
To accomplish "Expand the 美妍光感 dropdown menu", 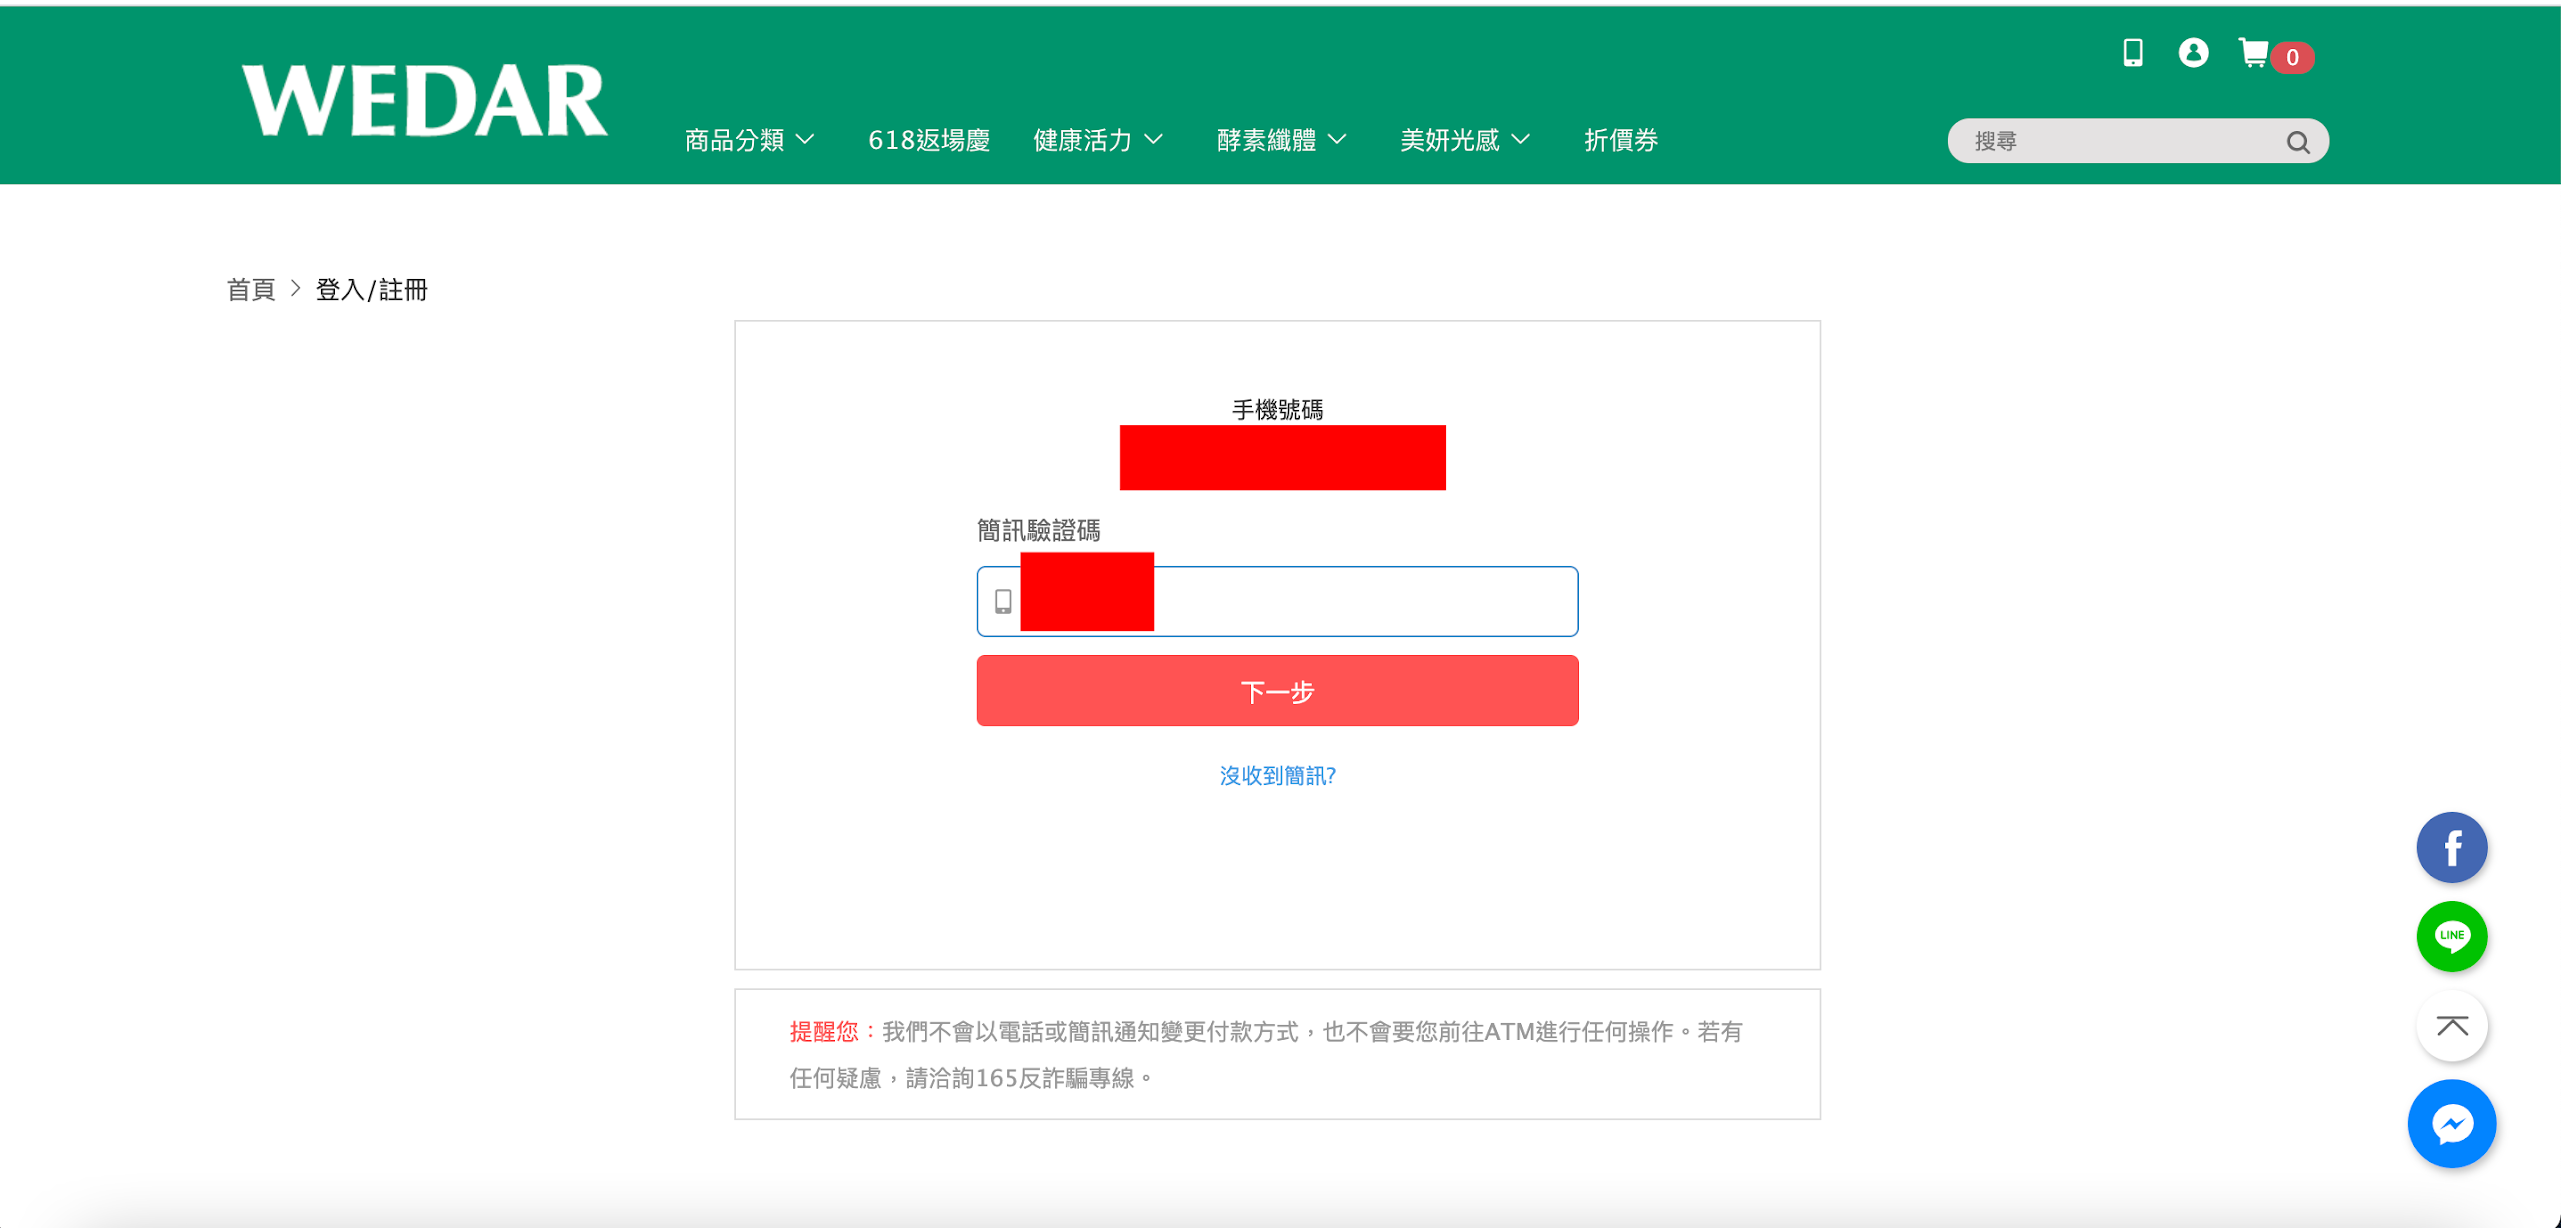I will click(1465, 140).
